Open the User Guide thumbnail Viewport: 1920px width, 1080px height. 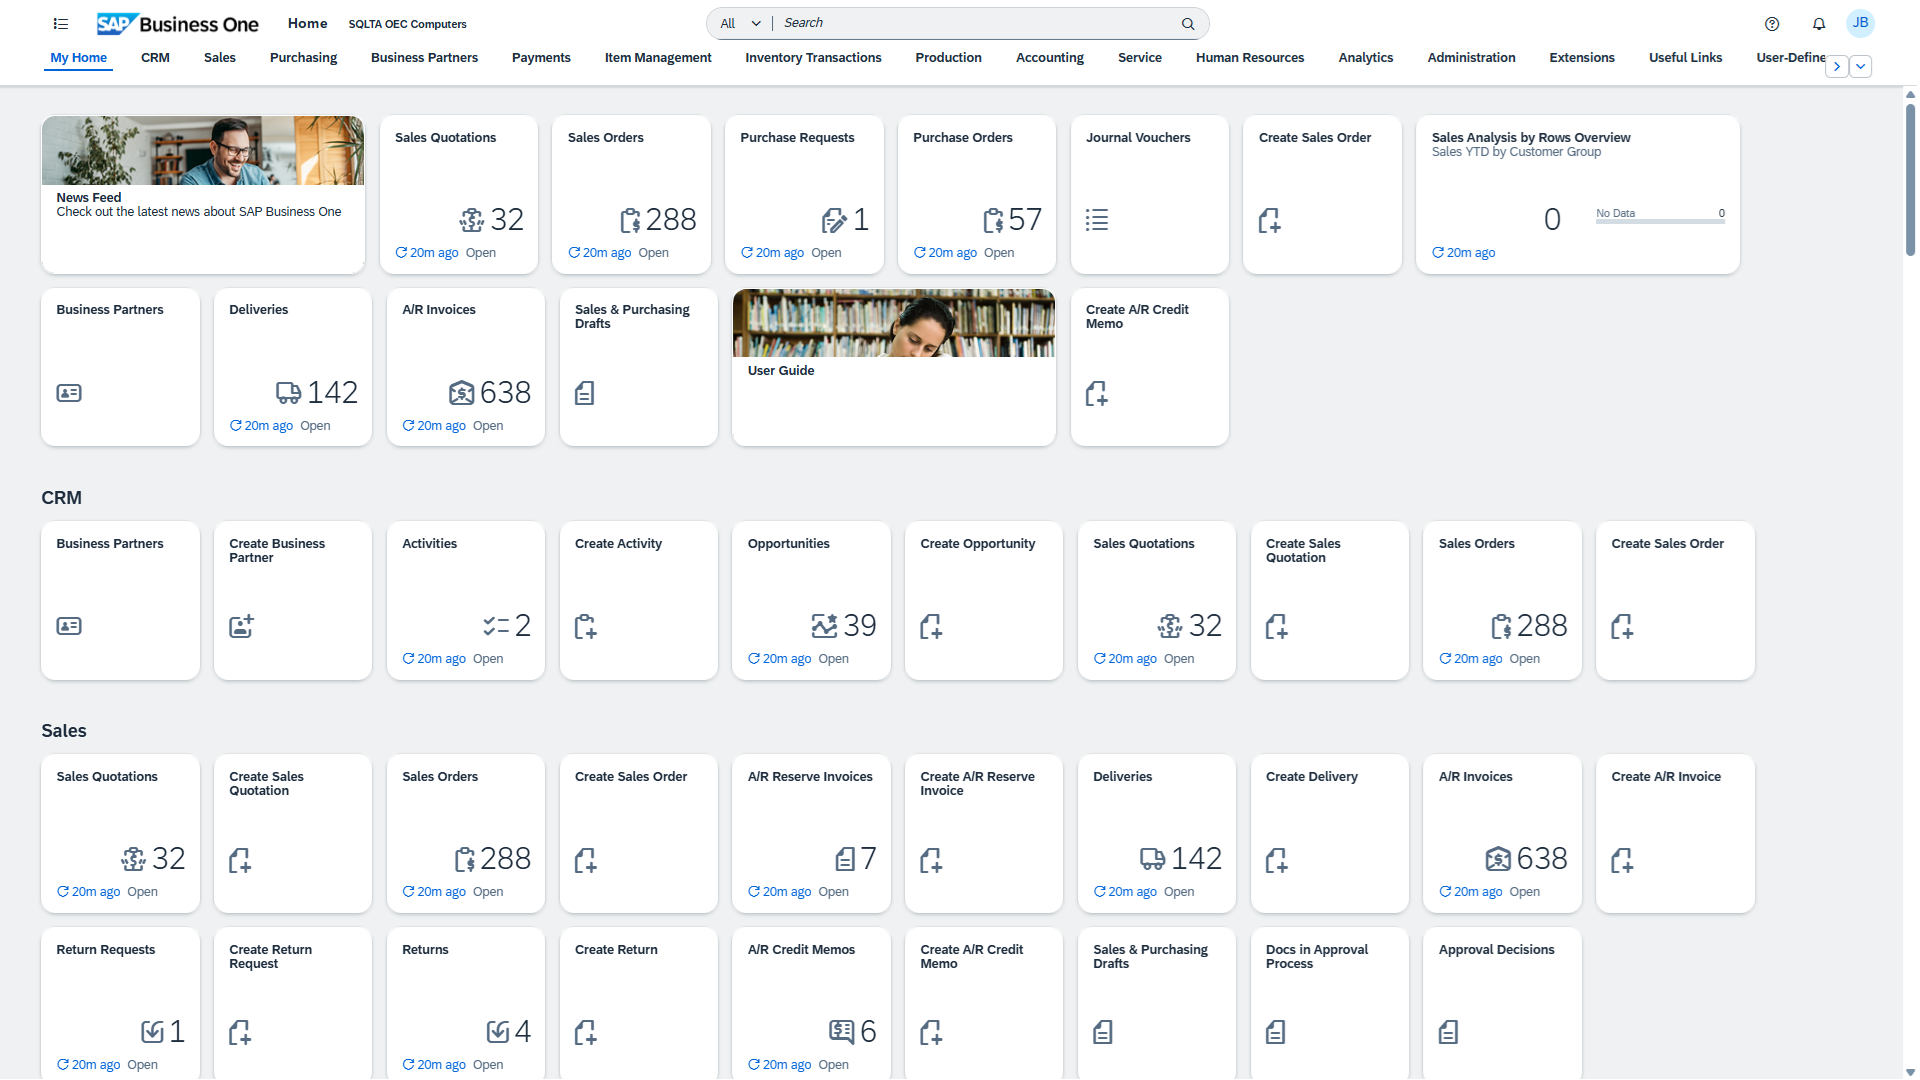click(x=893, y=322)
